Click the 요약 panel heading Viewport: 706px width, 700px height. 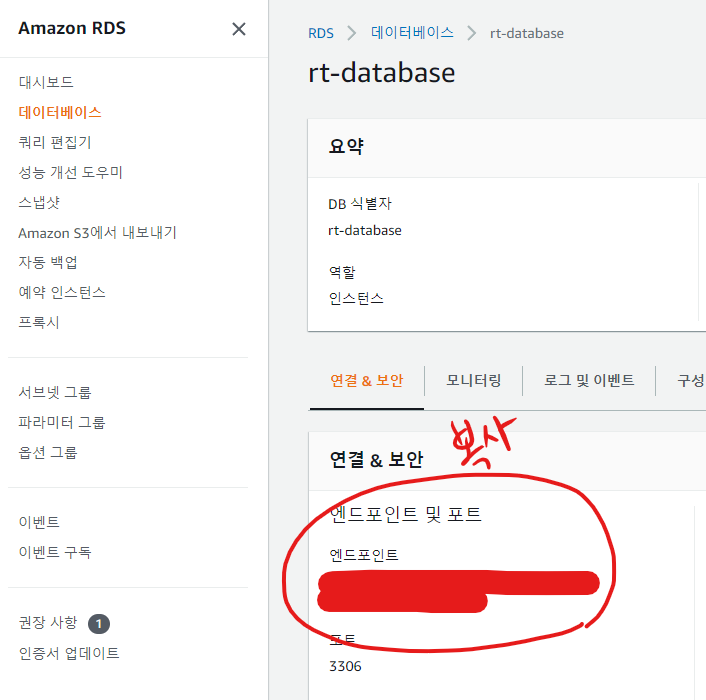coord(346,146)
